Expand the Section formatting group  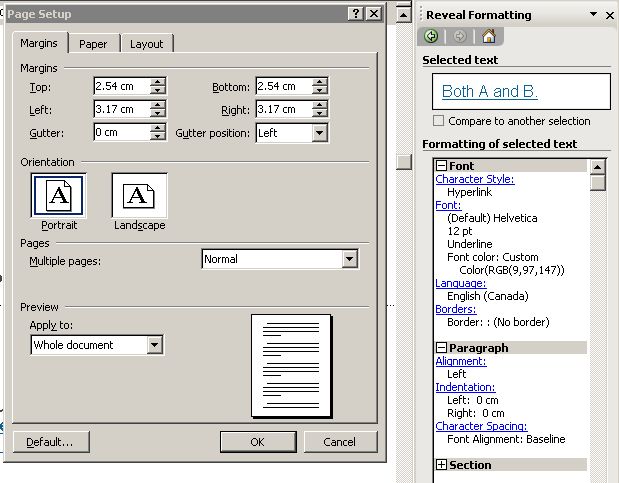pyautogui.click(x=441, y=465)
